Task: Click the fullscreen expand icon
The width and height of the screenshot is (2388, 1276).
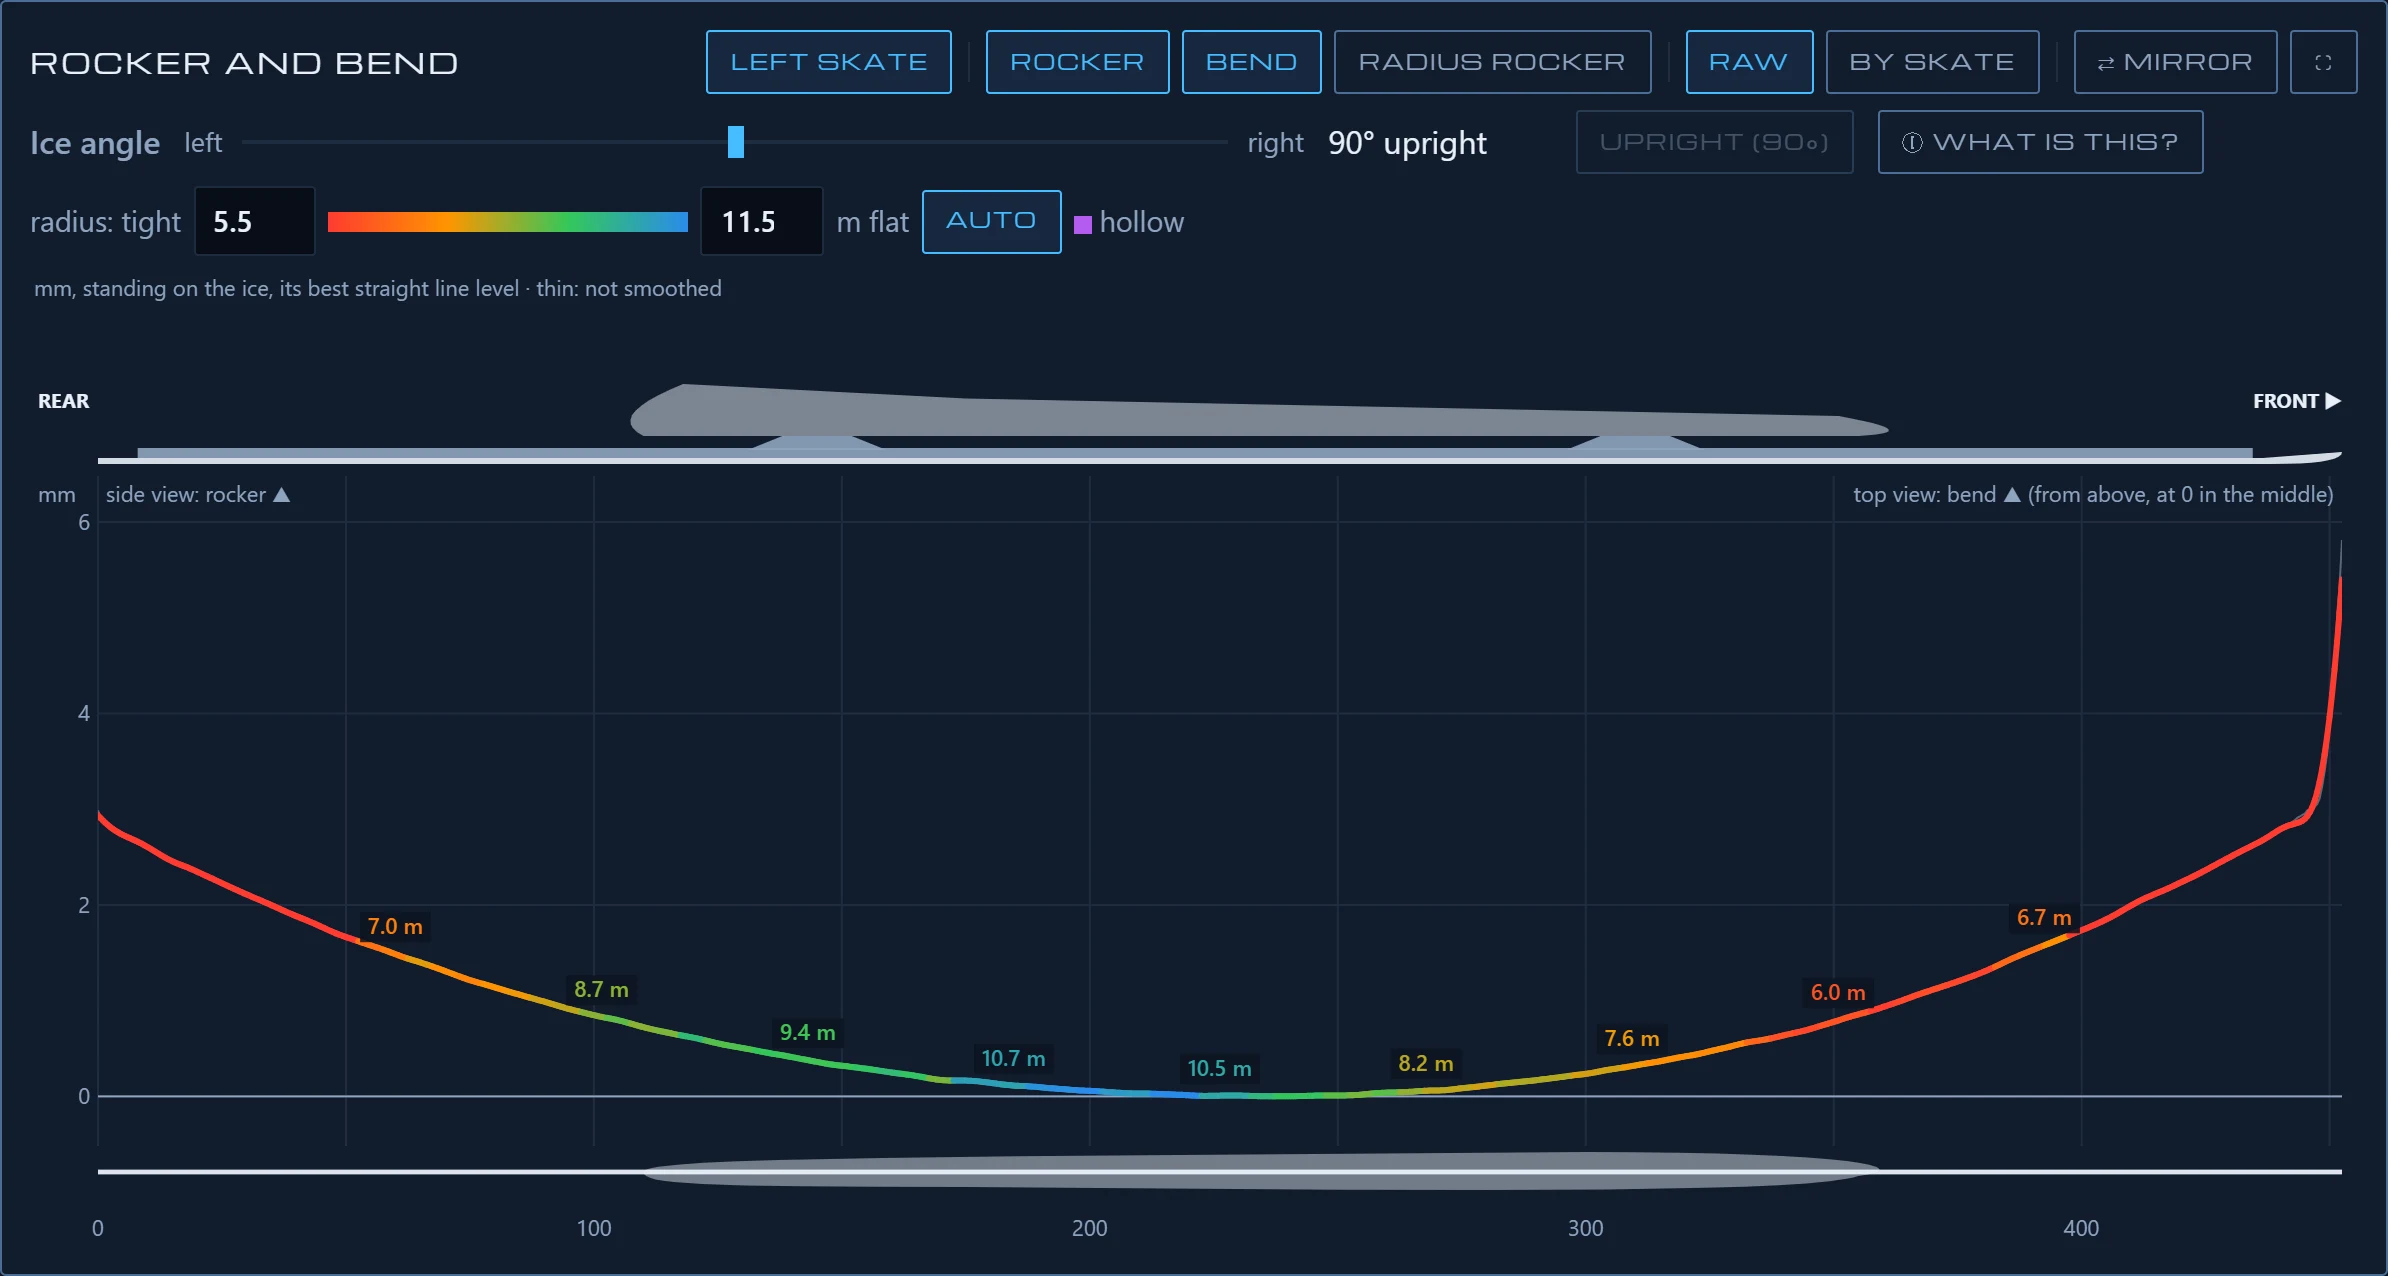Action: coord(2323,62)
